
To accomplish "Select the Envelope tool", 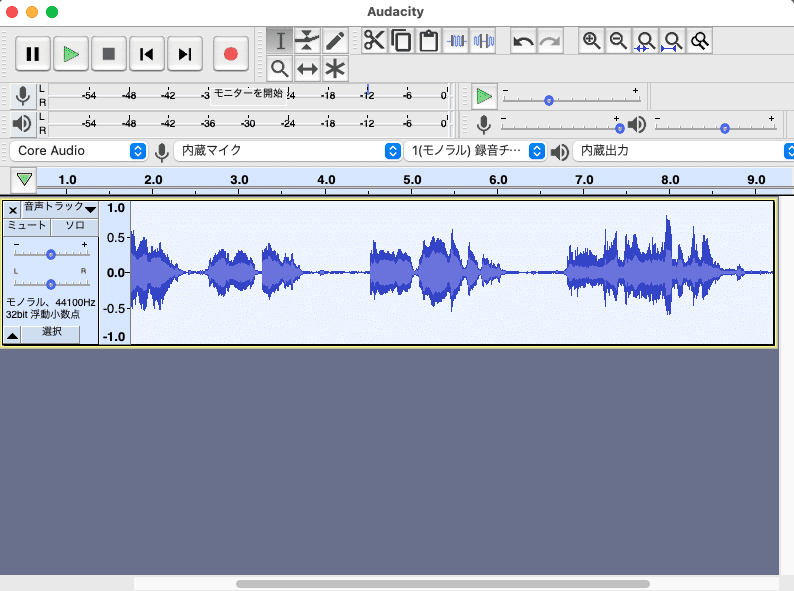I will point(307,41).
